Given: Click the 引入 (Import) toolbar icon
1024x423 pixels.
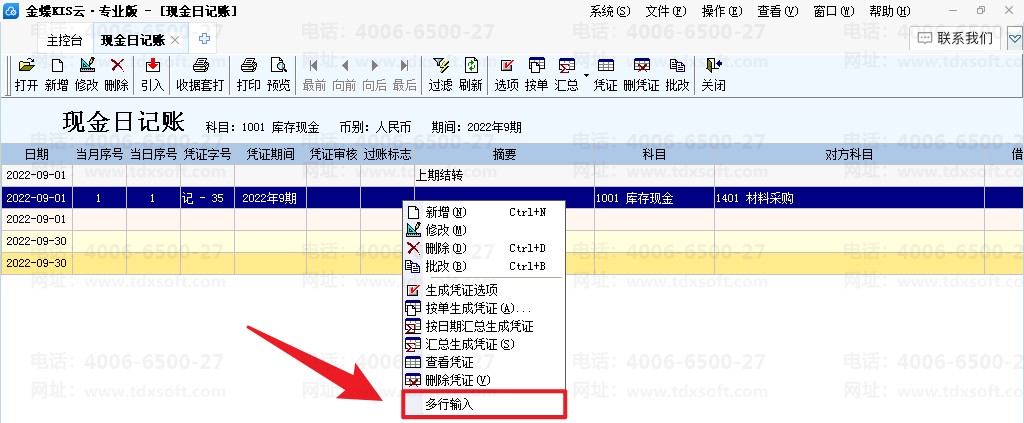Looking at the screenshot, I should [x=152, y=74].
